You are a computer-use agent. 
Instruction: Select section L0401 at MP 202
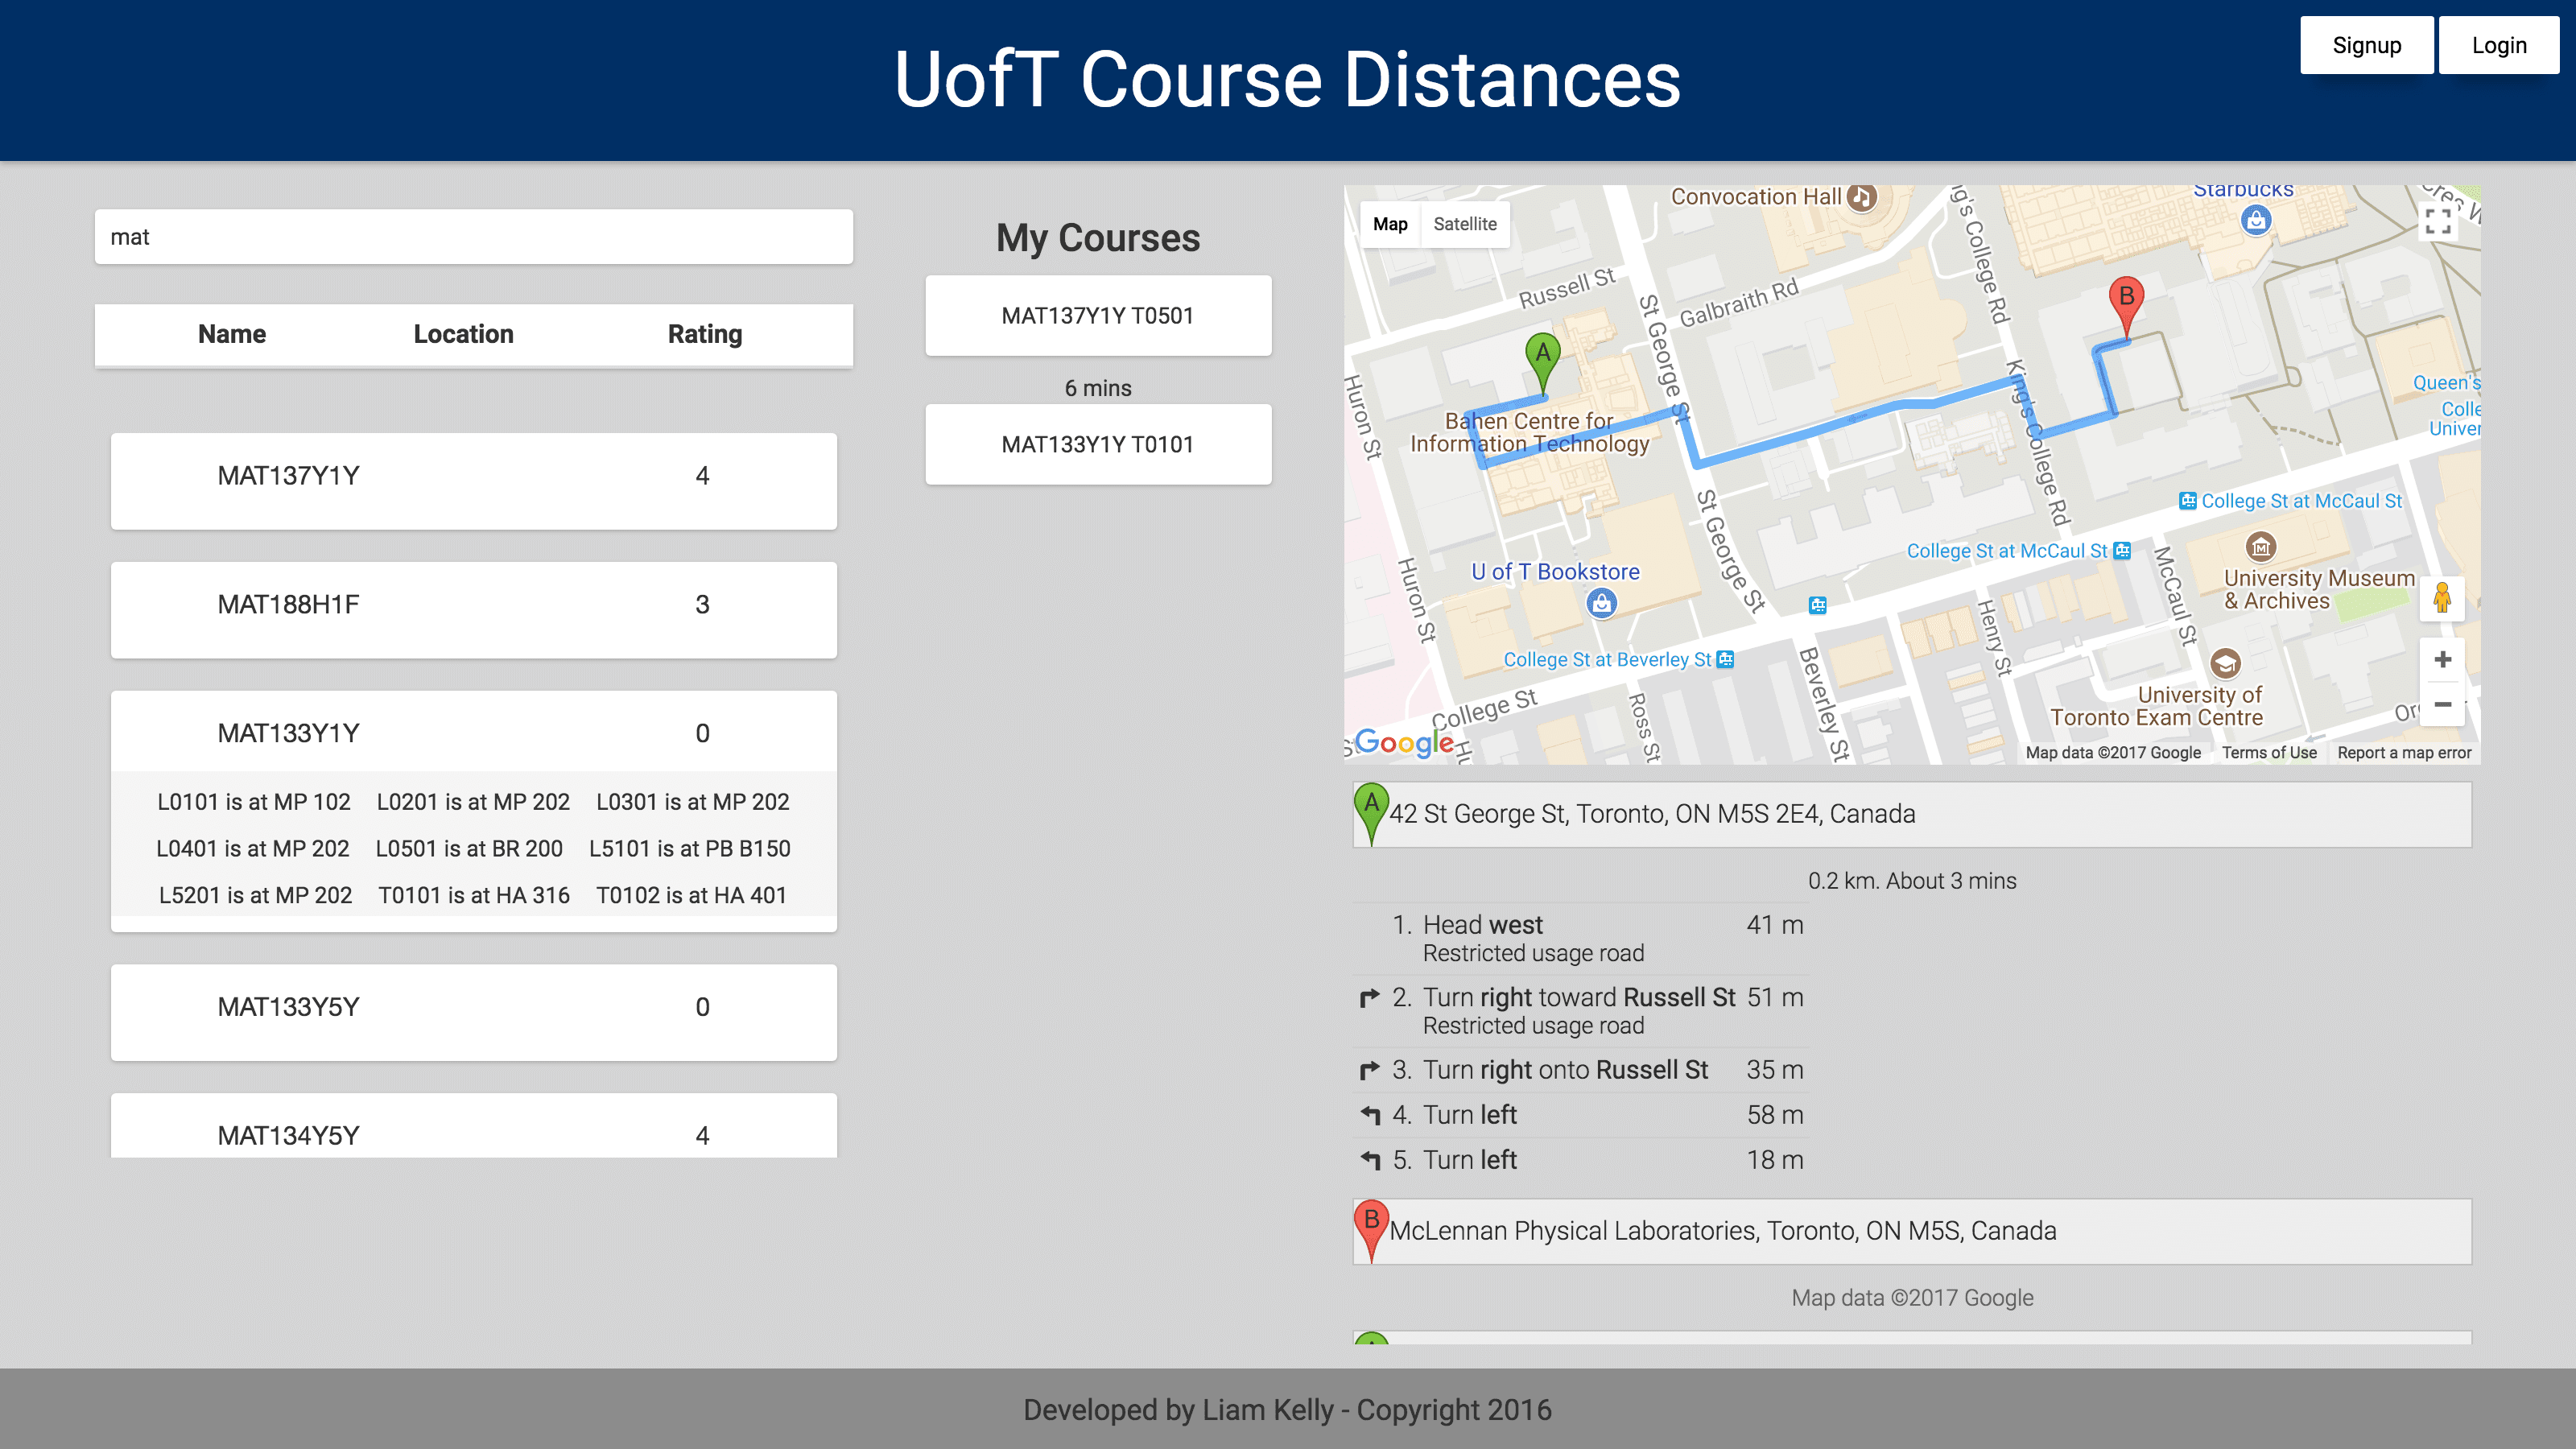click(x=253, y=848)
